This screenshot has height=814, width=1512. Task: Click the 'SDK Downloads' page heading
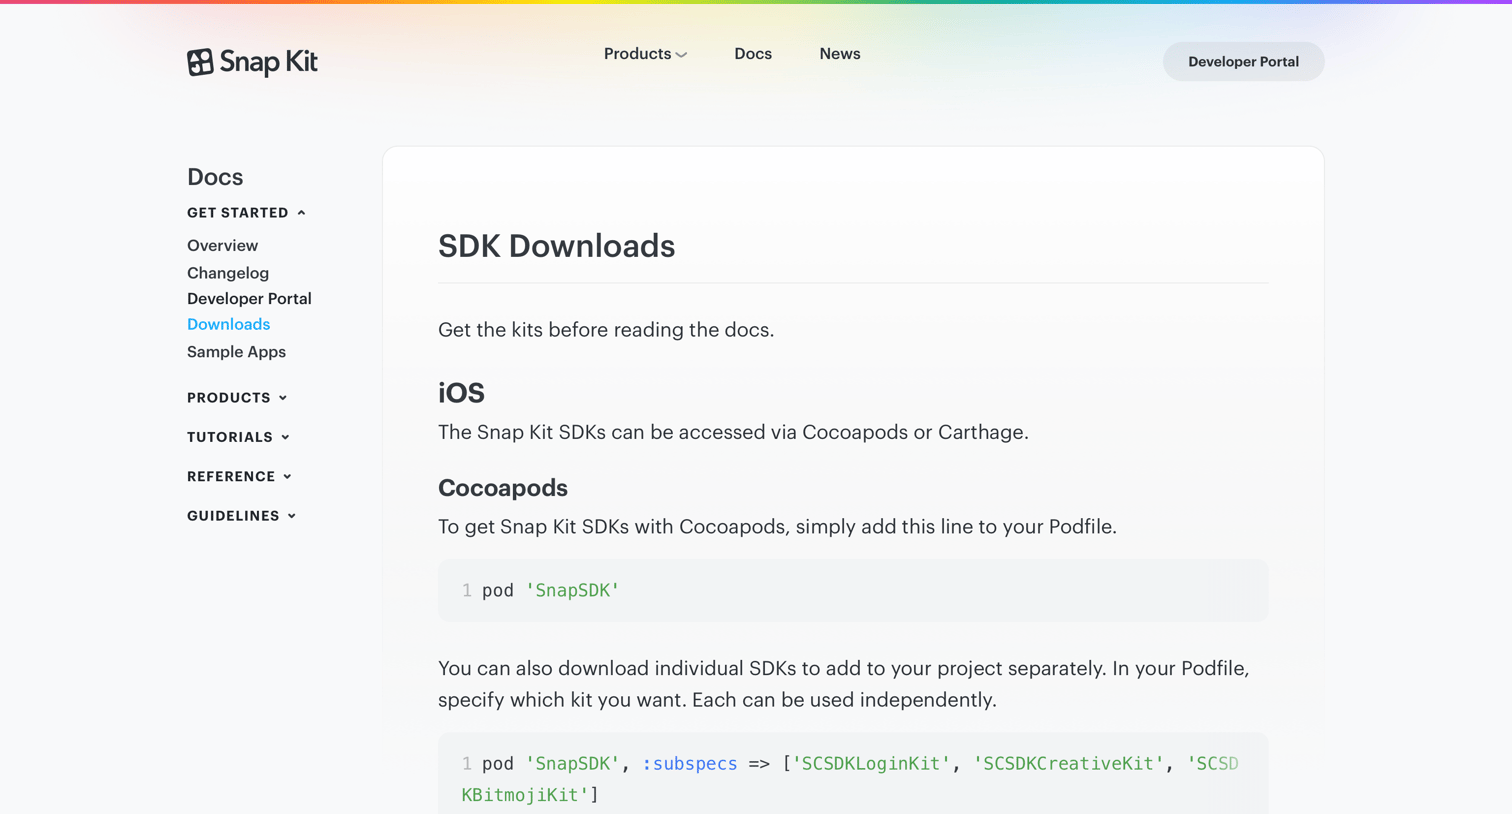[x=556, y=246]
